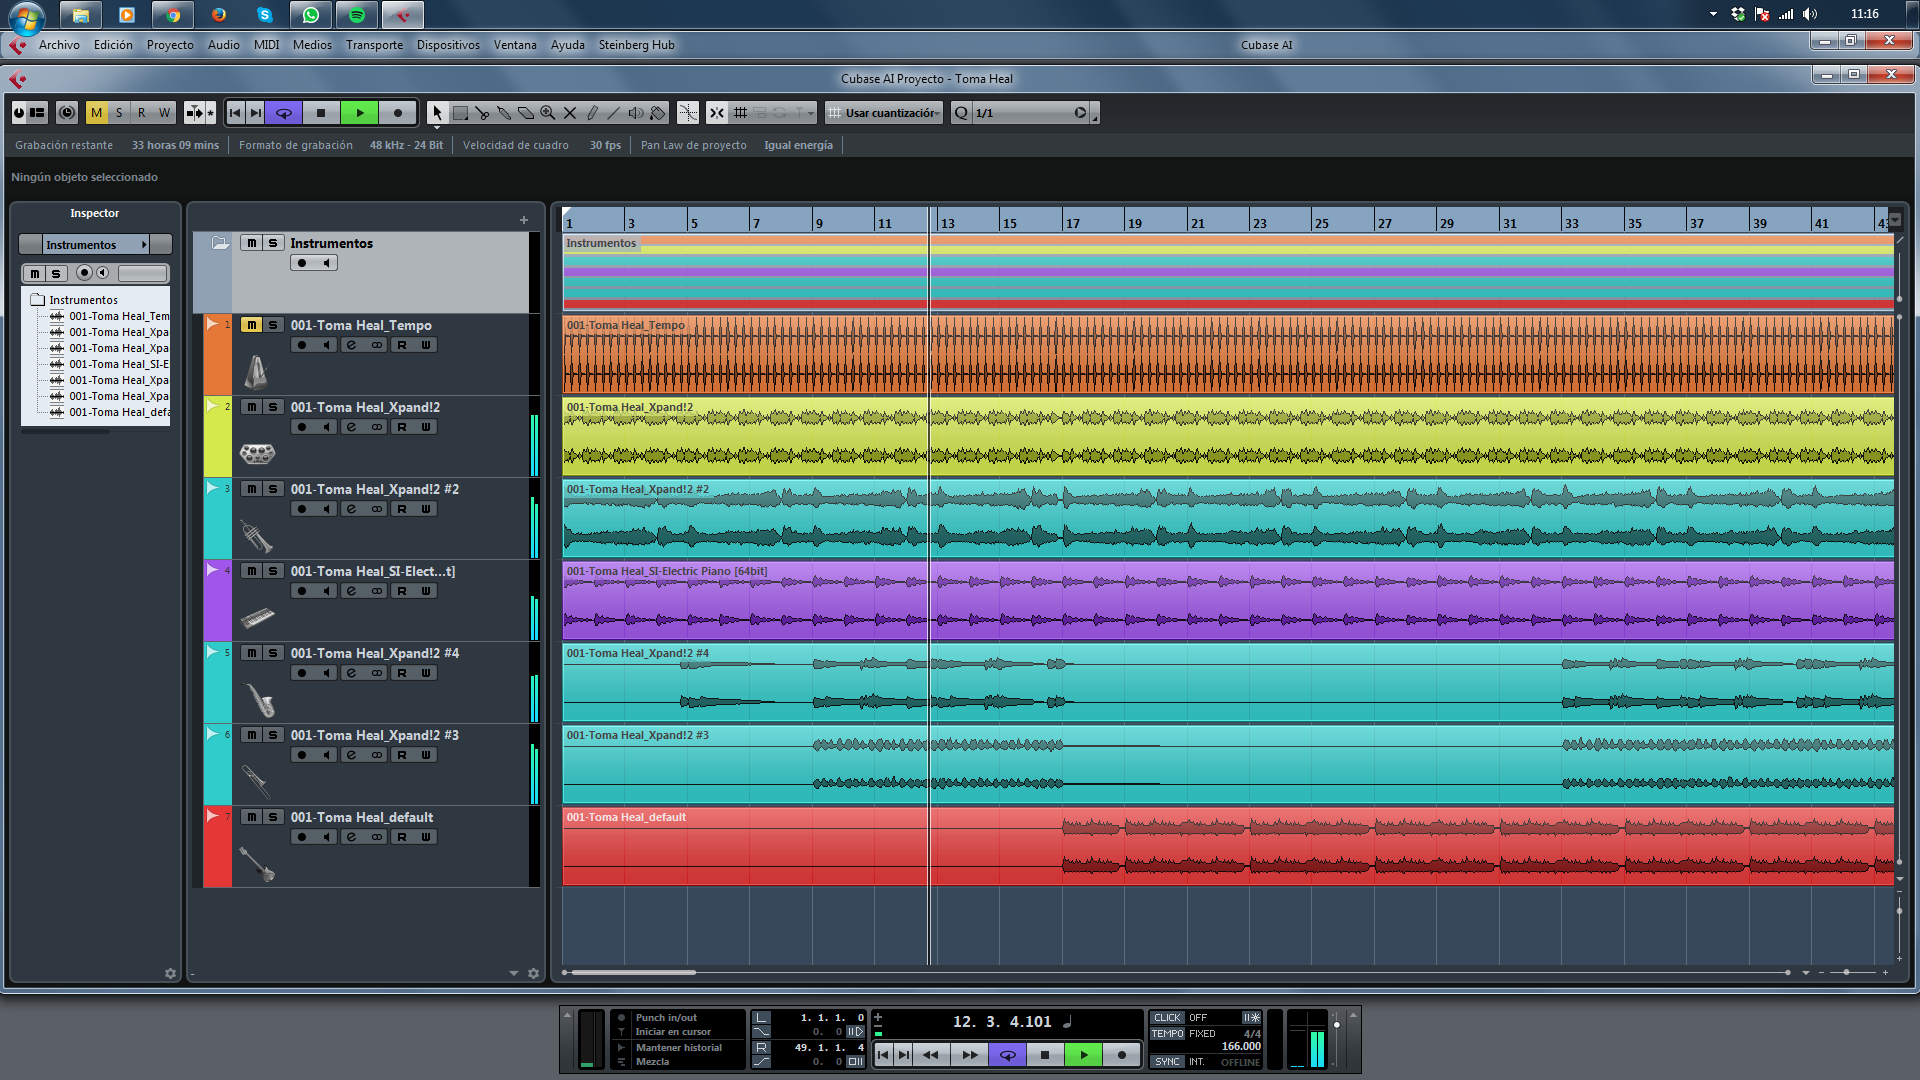
Task: Collapse the Instrumentos folder track
Action: [220, 243]
